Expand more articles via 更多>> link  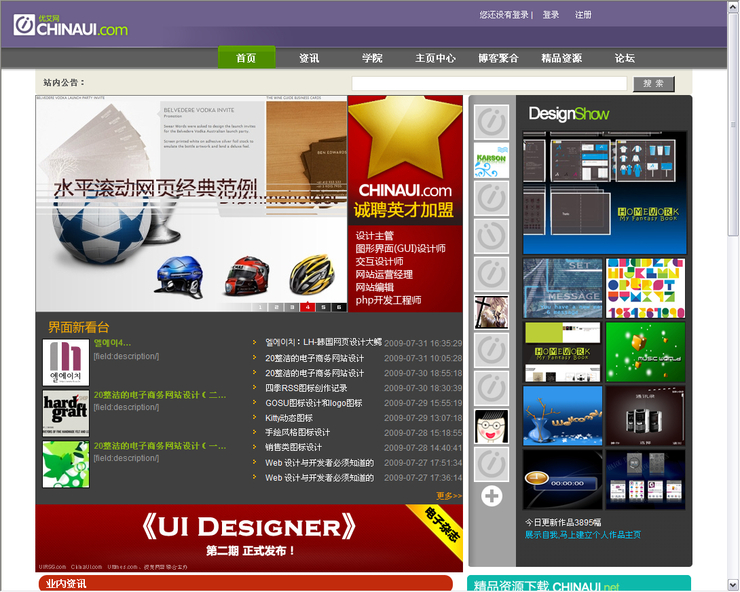pos(448,496)
